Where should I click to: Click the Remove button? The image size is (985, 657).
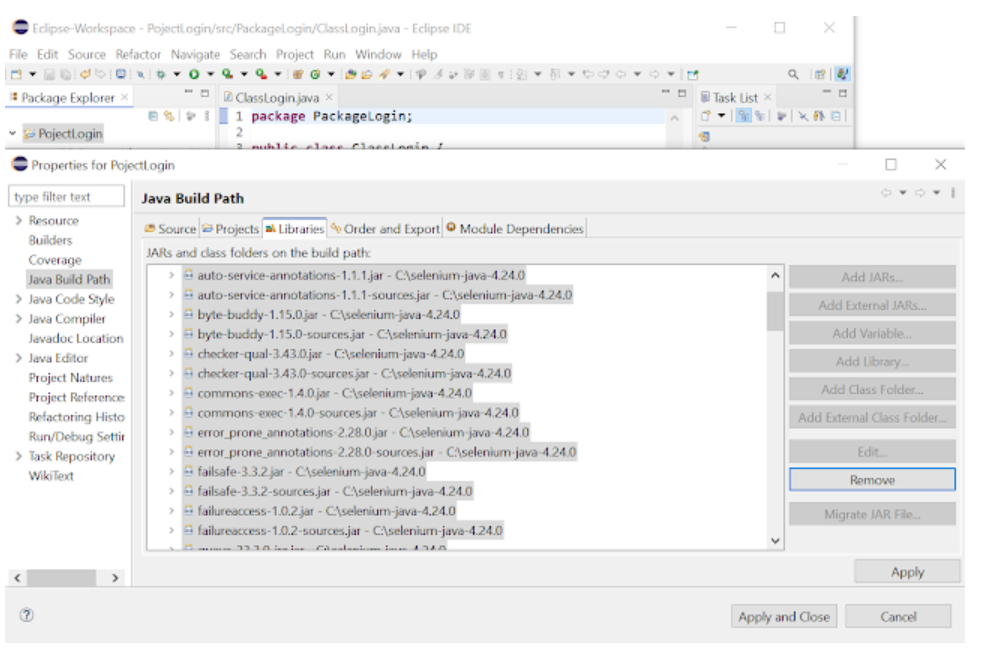point(872,480)
